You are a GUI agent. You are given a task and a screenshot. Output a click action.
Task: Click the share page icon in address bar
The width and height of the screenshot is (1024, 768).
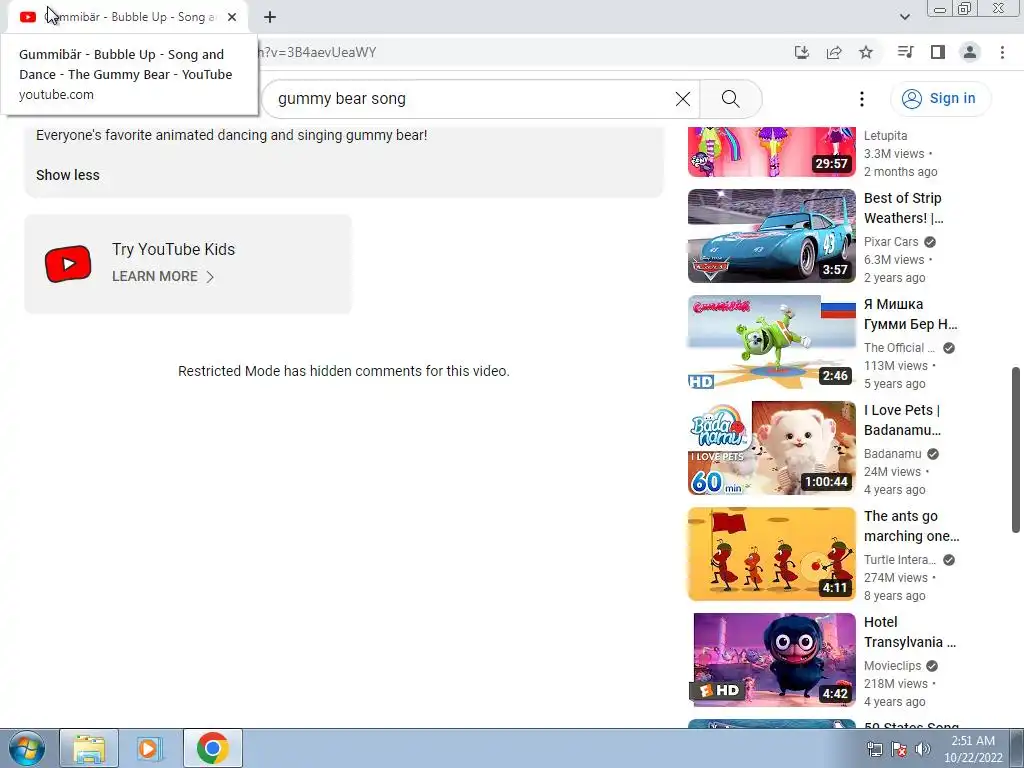(x=834, y=52)
